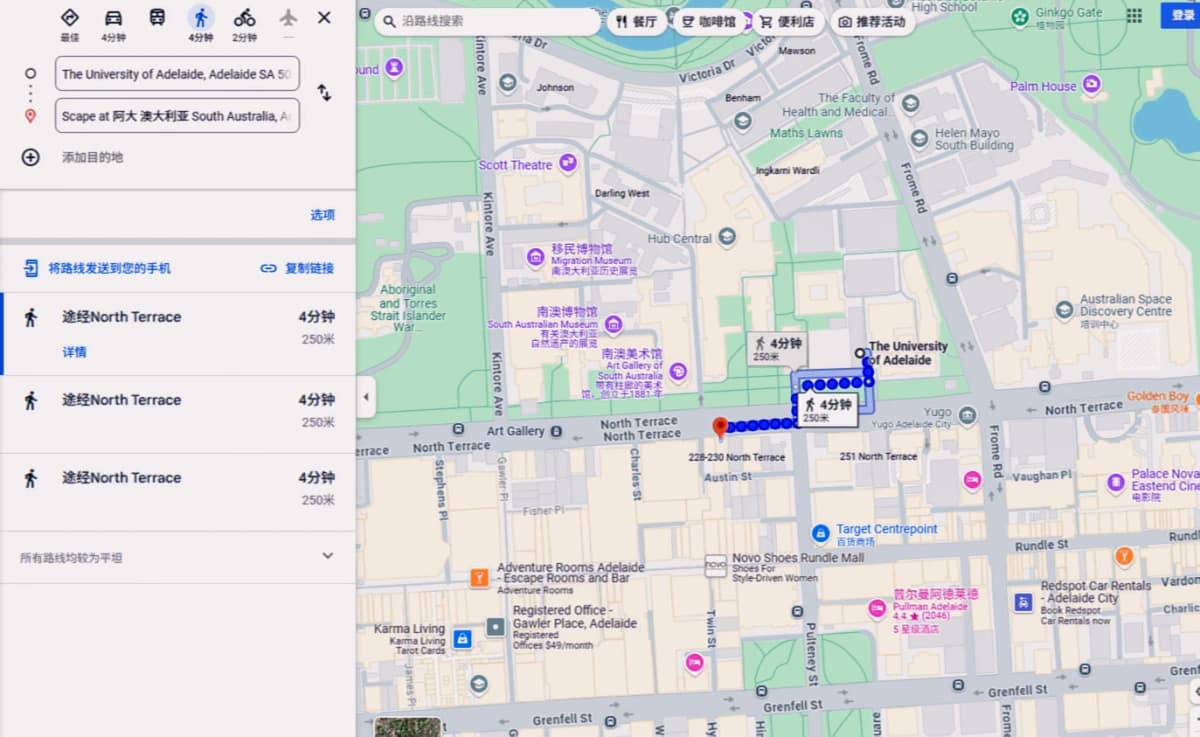The image size is (1200, 737).
Task: Click the add destination plus icon
Action: [31, 157]
